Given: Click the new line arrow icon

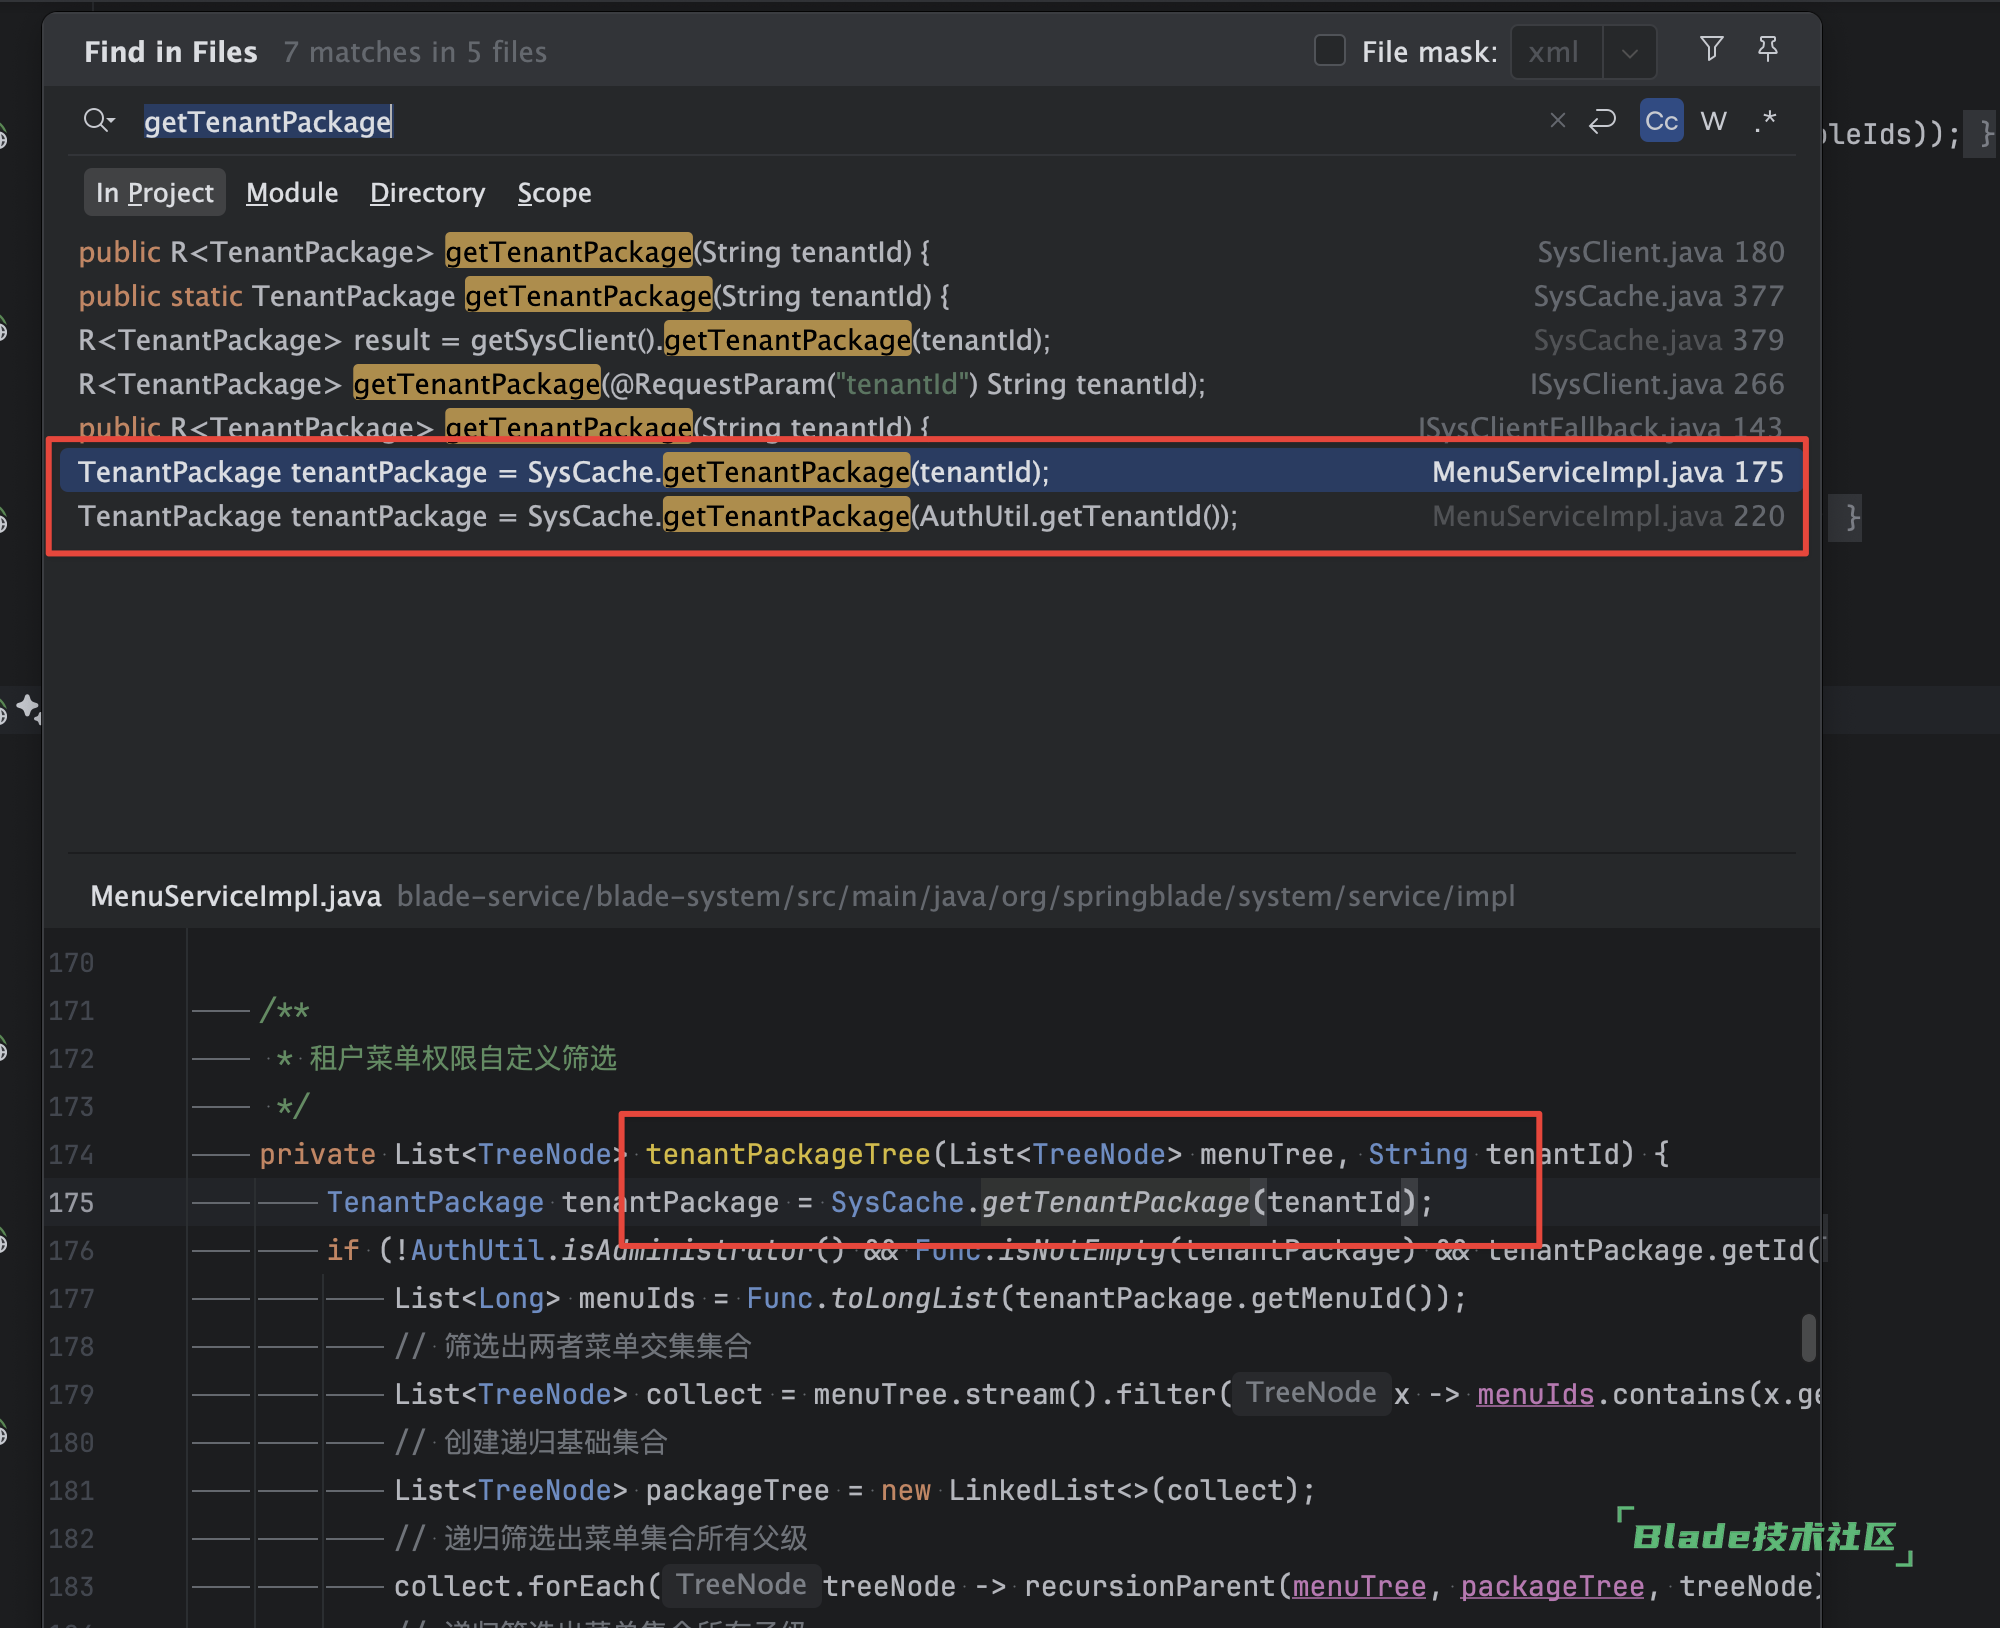Looking at the screenshot, I should point(1602,121).
